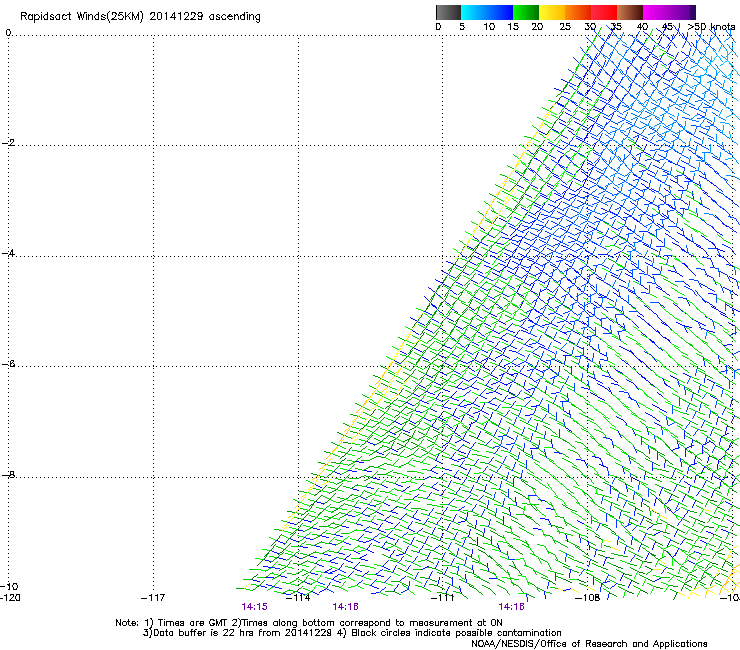Click the brown 35-40 knots legend segment
Image resolution: width=740 pixels, height=650 pixels.
click(x=630, y=12)
